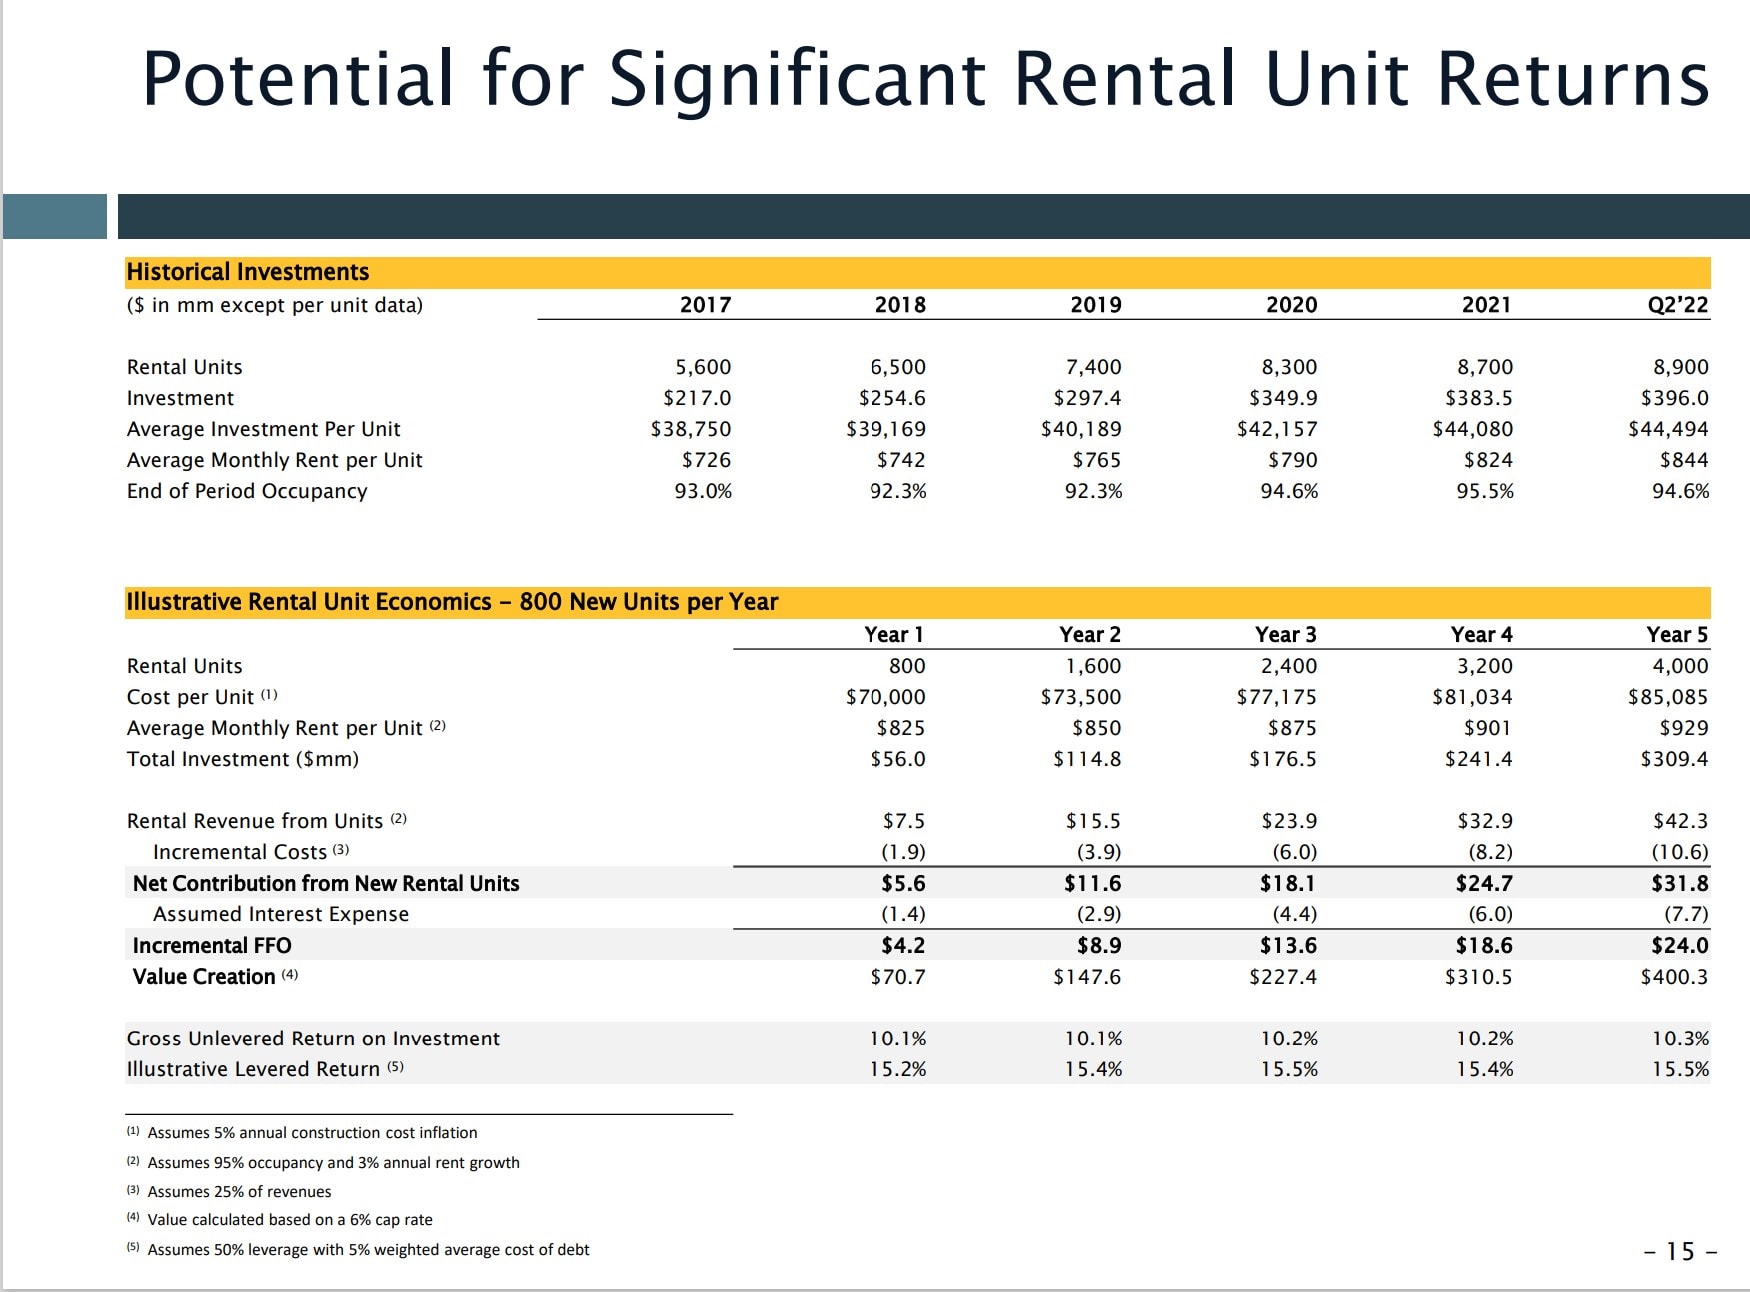Image resolution: width=1750 pixels, height=1292 pixels.
Task: Click footnote 'Value calculated based on a 6% cap rate'
Action: coord(290,1220)
